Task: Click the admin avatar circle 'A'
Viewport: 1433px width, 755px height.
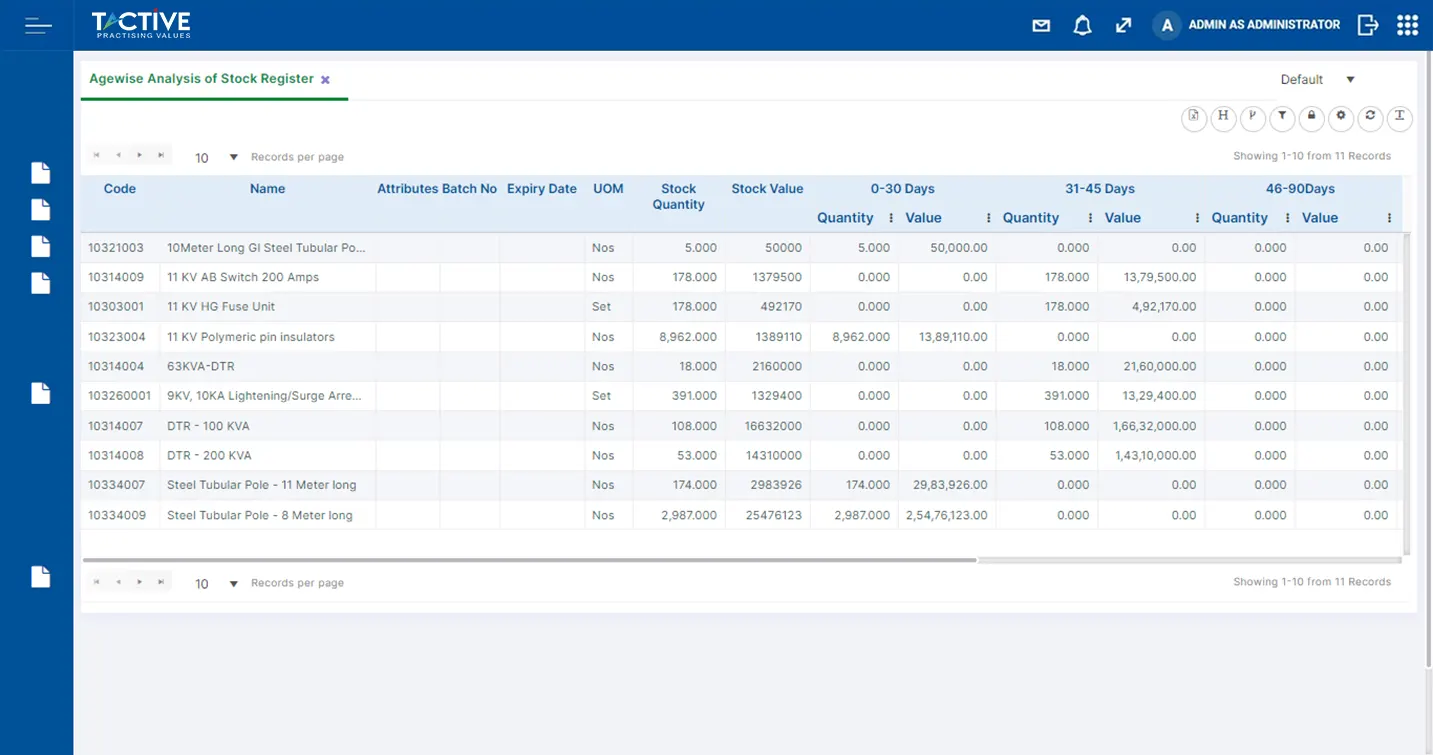Action: [x=1166, y=26]
